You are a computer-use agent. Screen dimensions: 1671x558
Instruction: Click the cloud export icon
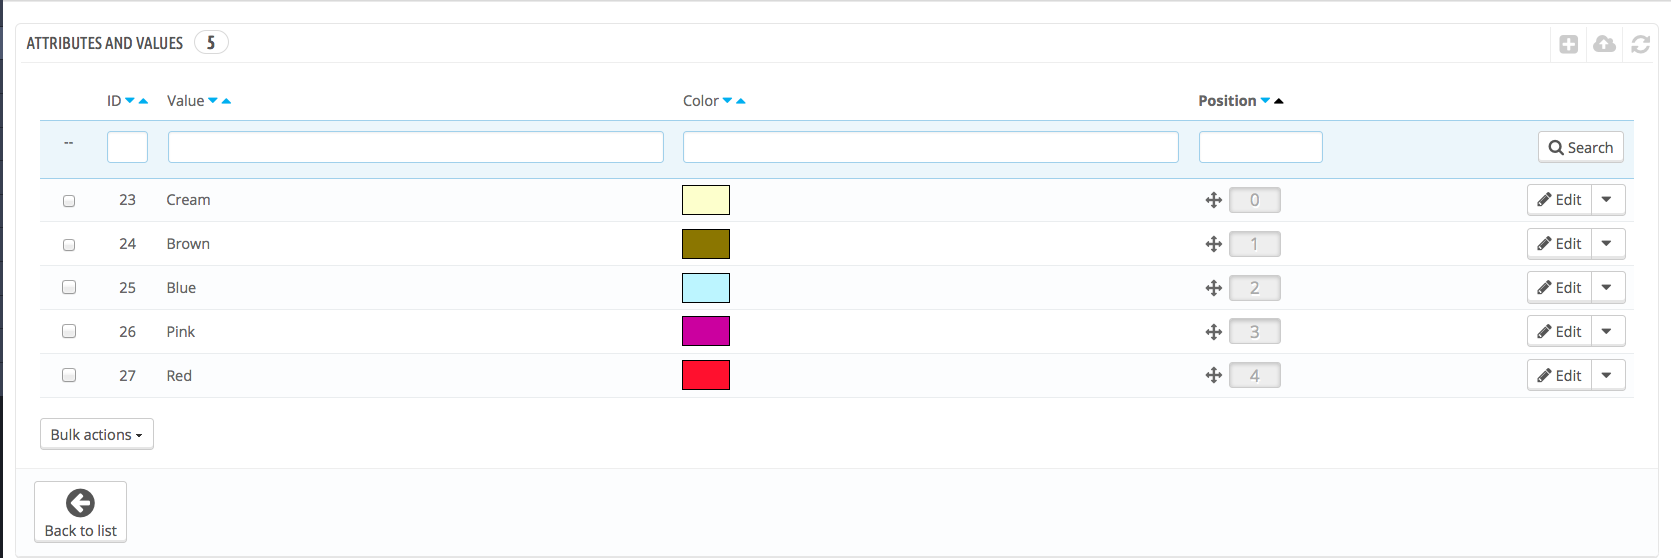pos(1604,44)
